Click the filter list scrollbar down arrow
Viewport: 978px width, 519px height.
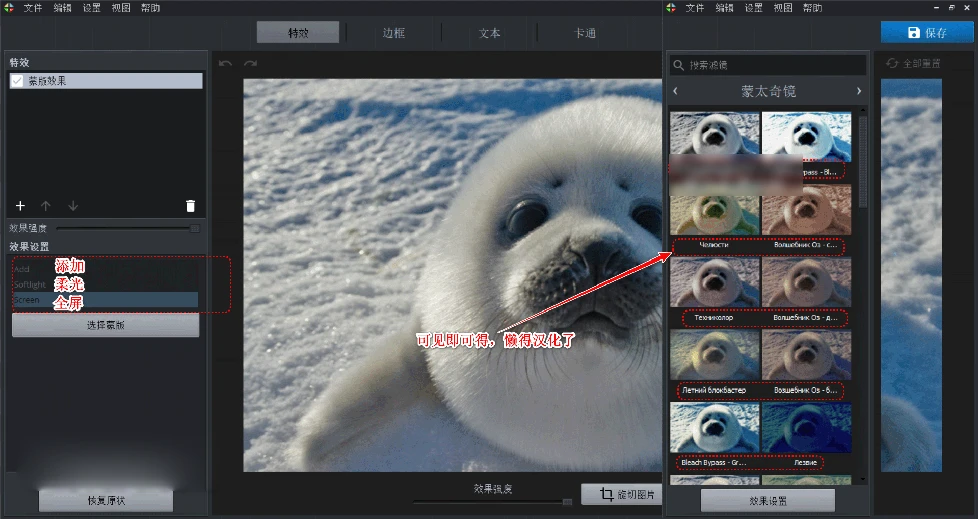pyautogui.click(x=863, y=479)
